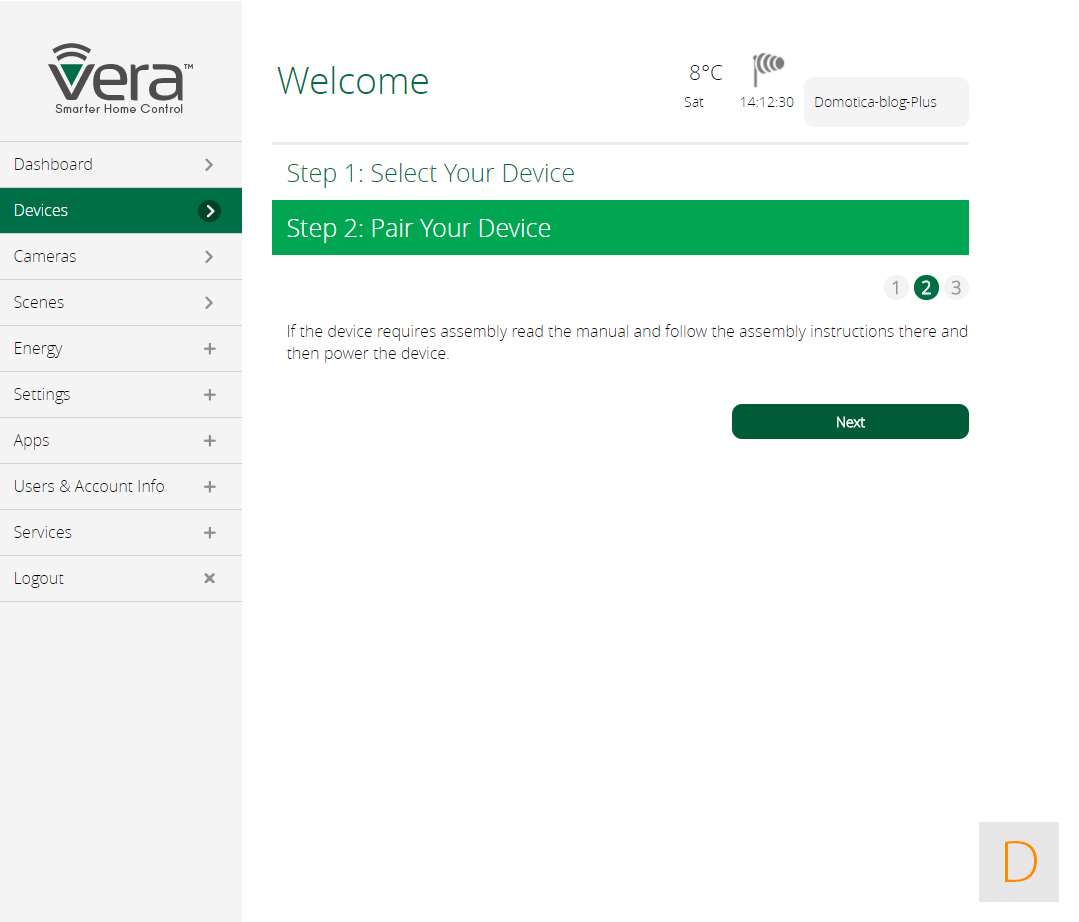1079x922 pixels.
Task: Select the Domotica-blog-Plus controller box
Action: point(886,102)
